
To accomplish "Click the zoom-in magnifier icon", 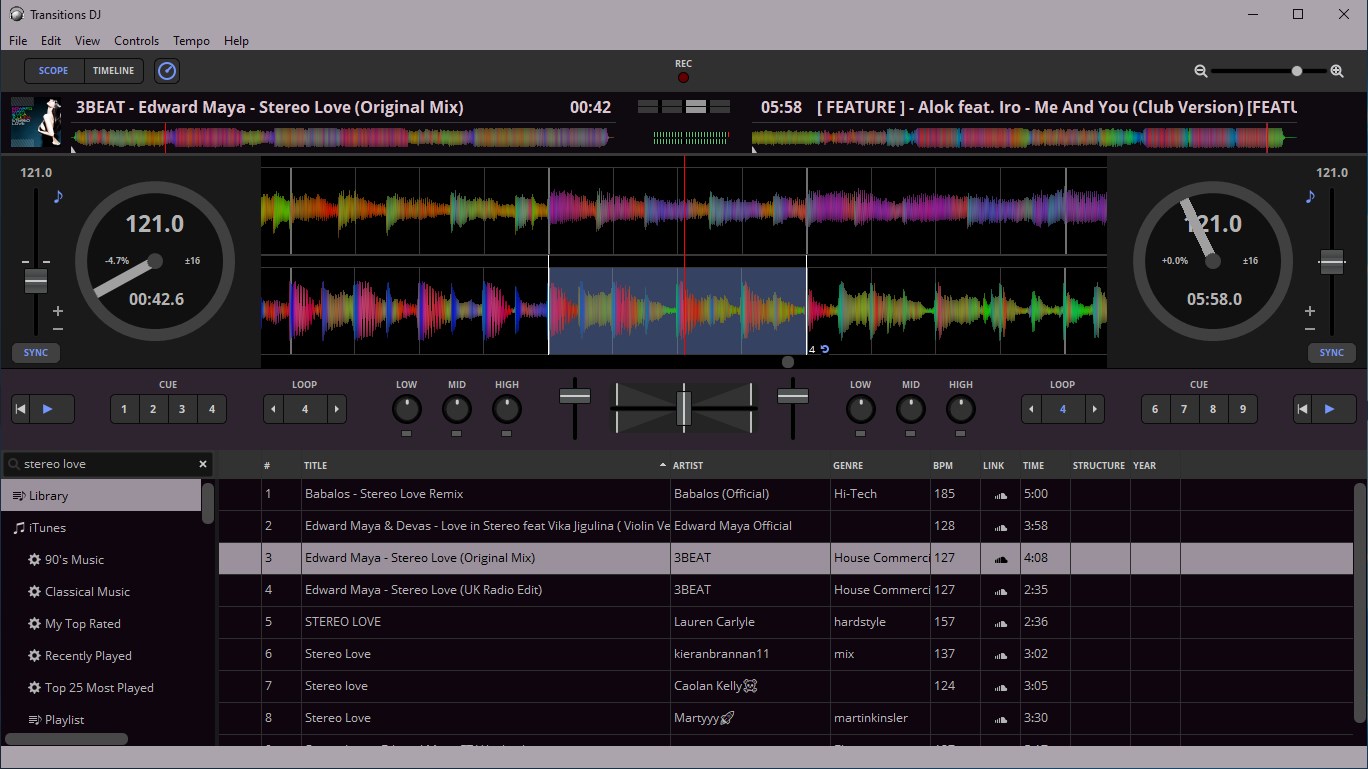I will click(1338, 71).
